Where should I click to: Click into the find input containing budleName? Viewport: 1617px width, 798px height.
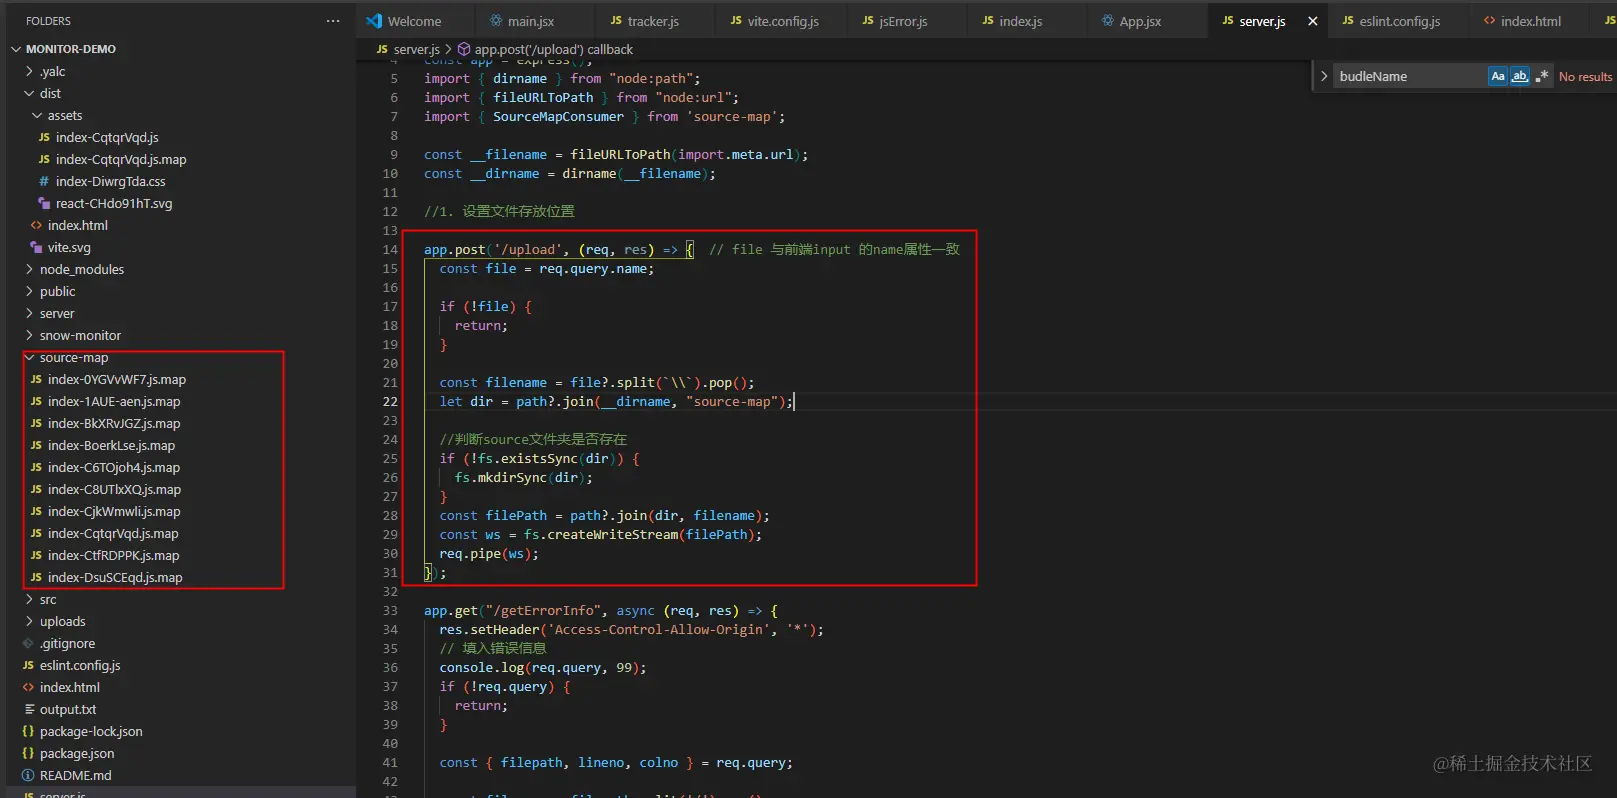point(1410,76)
